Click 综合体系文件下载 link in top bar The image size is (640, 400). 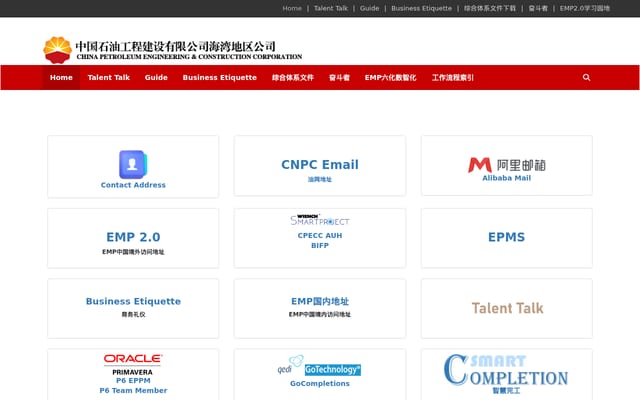pyautogui.click(x=490, y=8)
